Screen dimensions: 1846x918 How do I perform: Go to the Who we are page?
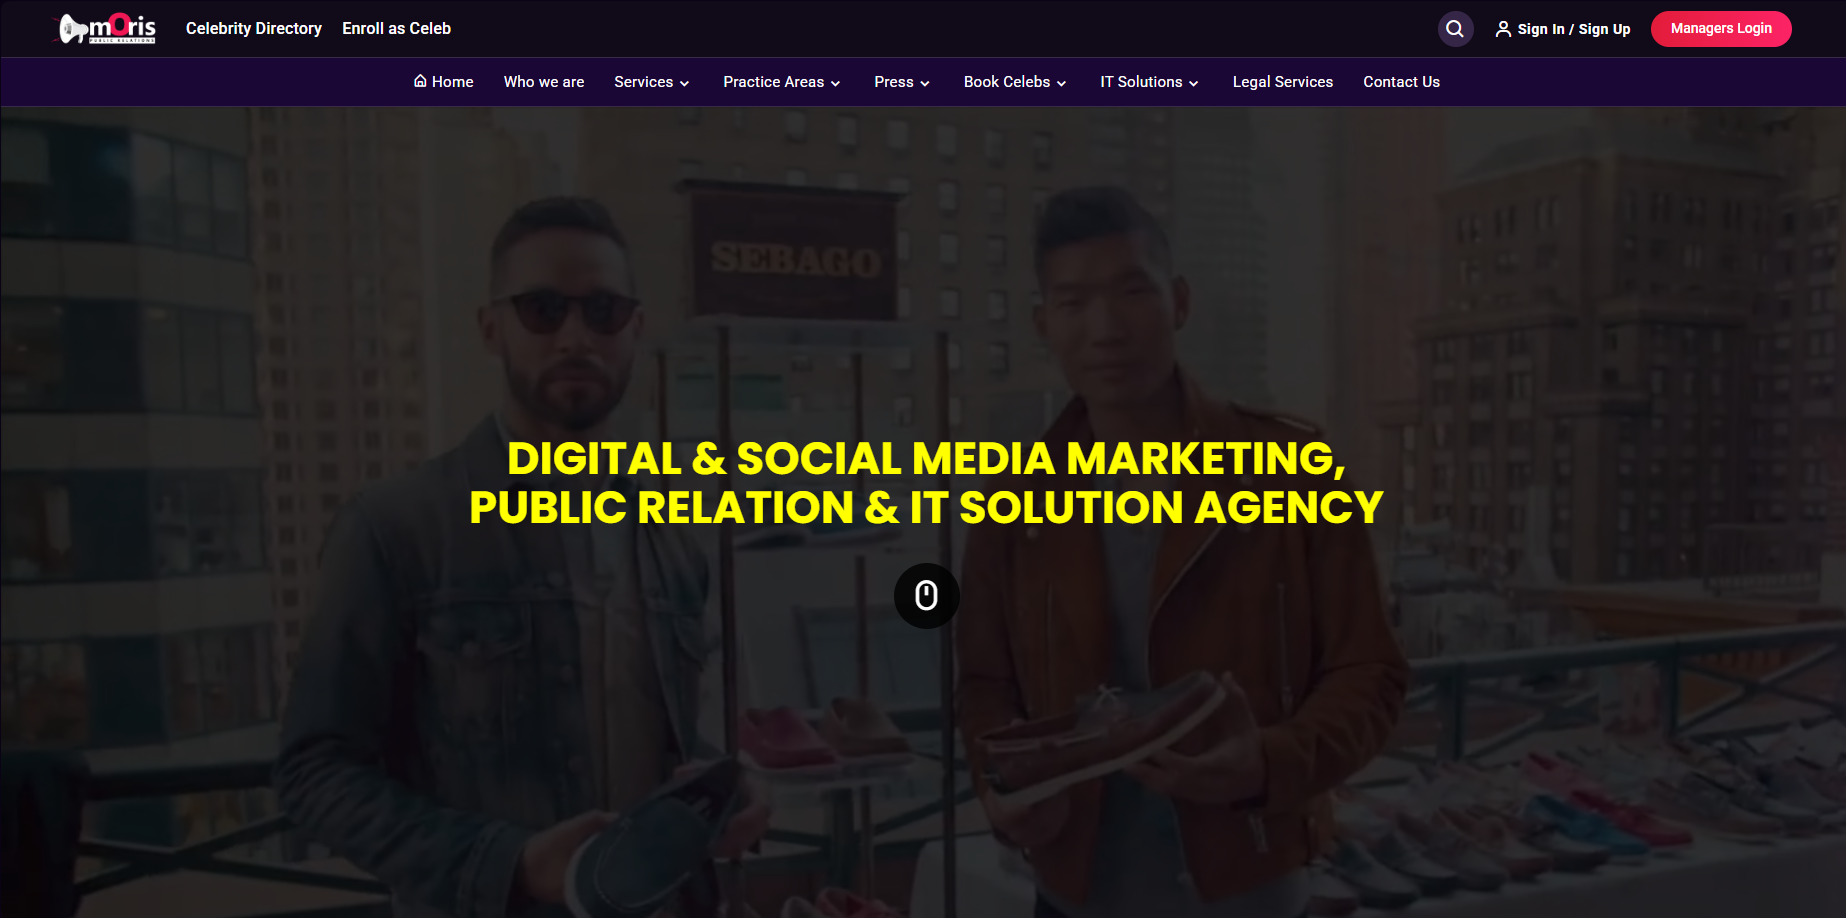pyautogui.click(x=544, y=82)
